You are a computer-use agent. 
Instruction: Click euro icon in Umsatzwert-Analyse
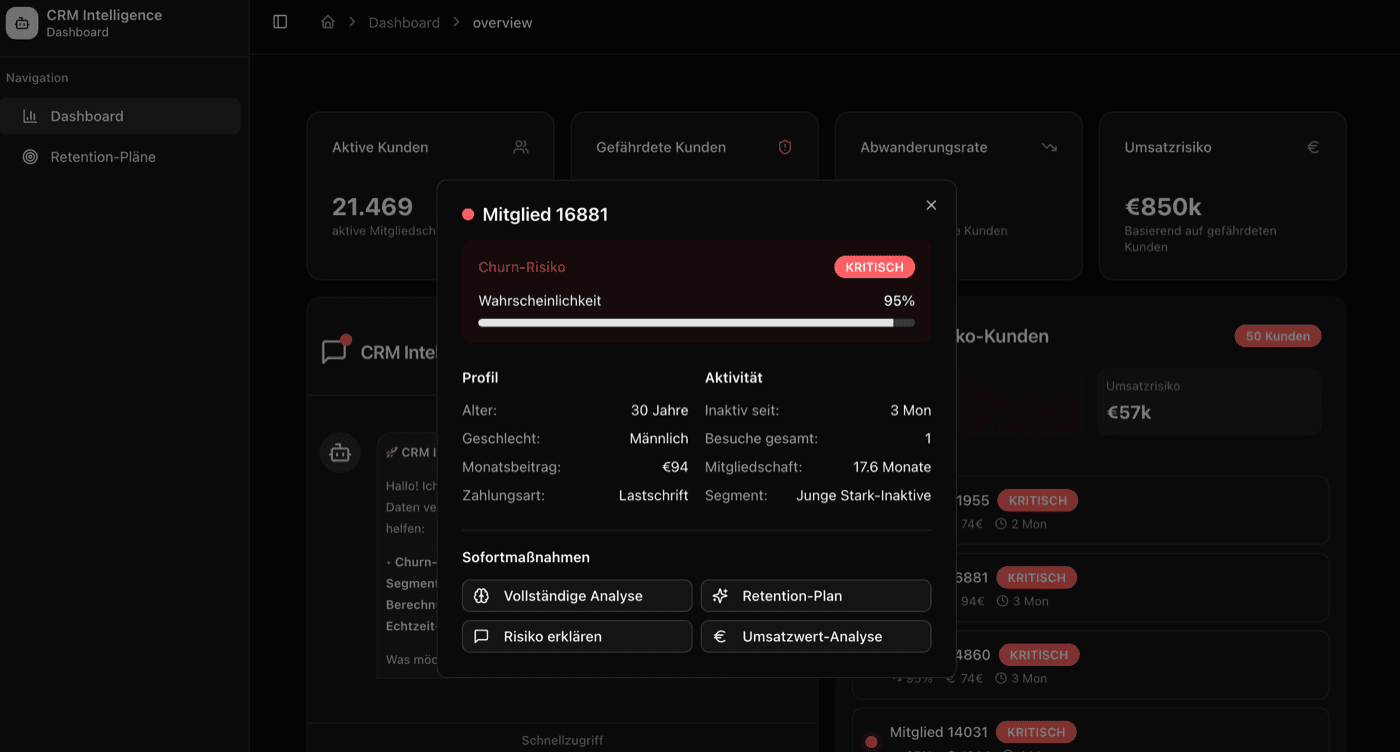720,637
